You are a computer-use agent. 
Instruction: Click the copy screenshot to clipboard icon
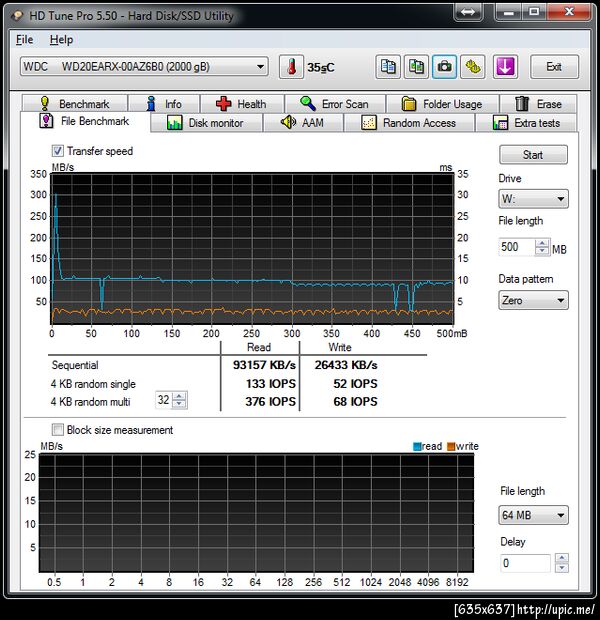point(416,67)
